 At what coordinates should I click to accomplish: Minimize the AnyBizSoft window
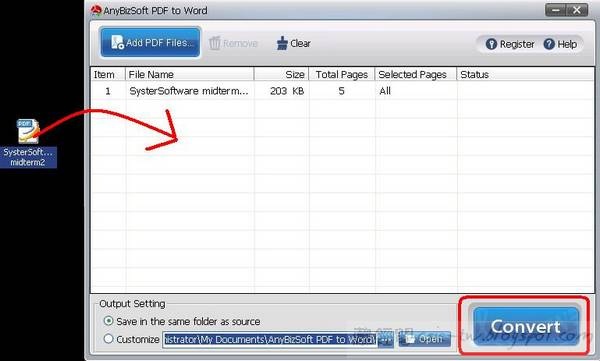coord(556,10)
